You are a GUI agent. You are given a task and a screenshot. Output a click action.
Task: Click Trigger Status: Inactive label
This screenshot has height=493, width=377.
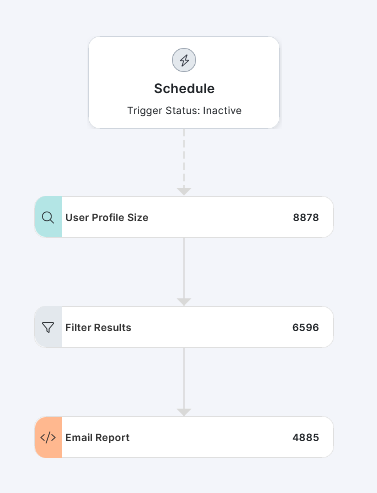(x=184, y=111)
